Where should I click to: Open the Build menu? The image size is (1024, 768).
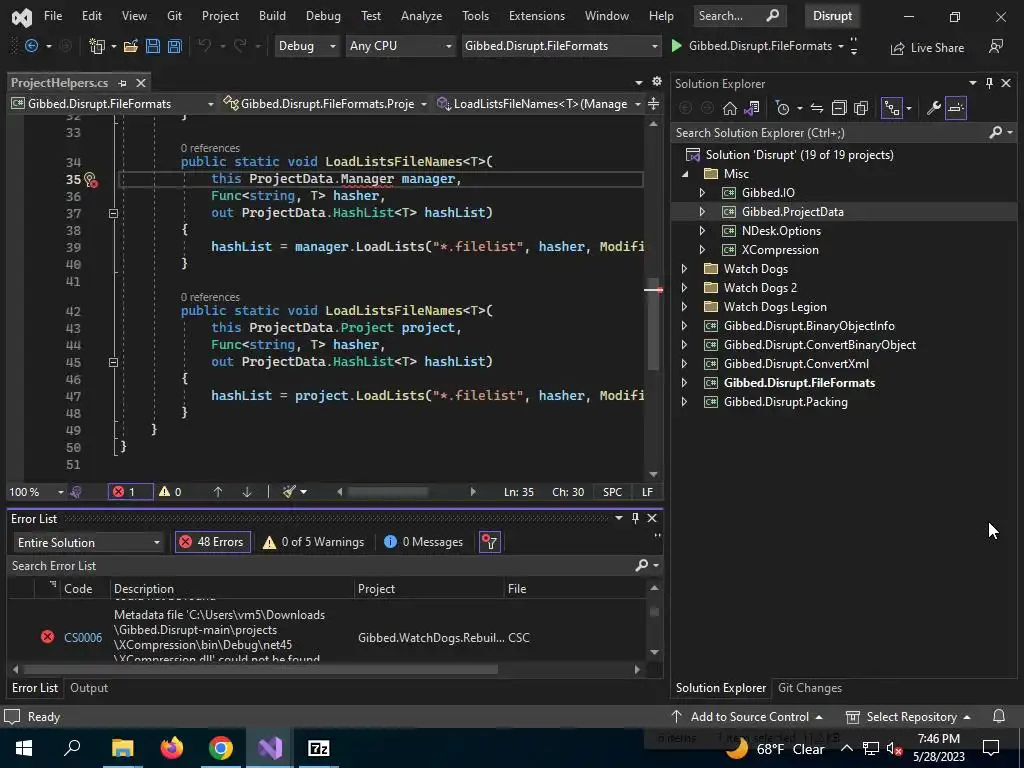pos(272,16)
